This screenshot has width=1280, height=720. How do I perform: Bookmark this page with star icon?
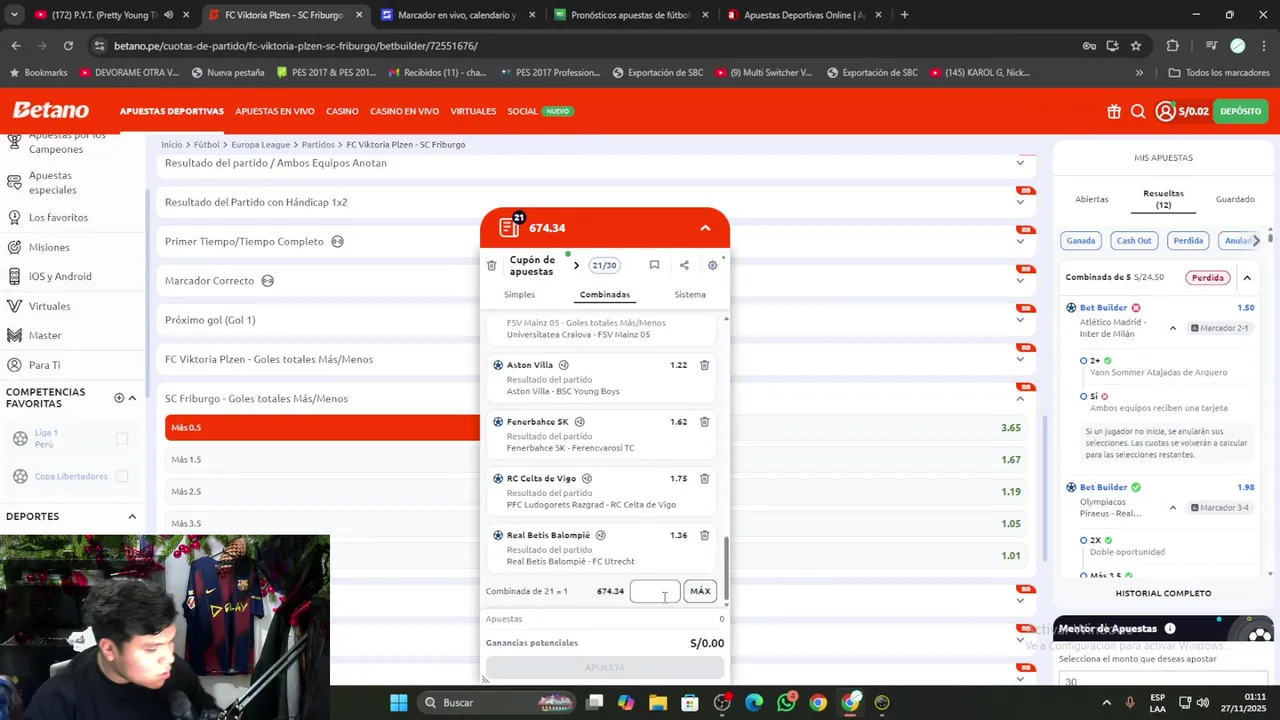pyautogui.click(x=1136, y=46)
